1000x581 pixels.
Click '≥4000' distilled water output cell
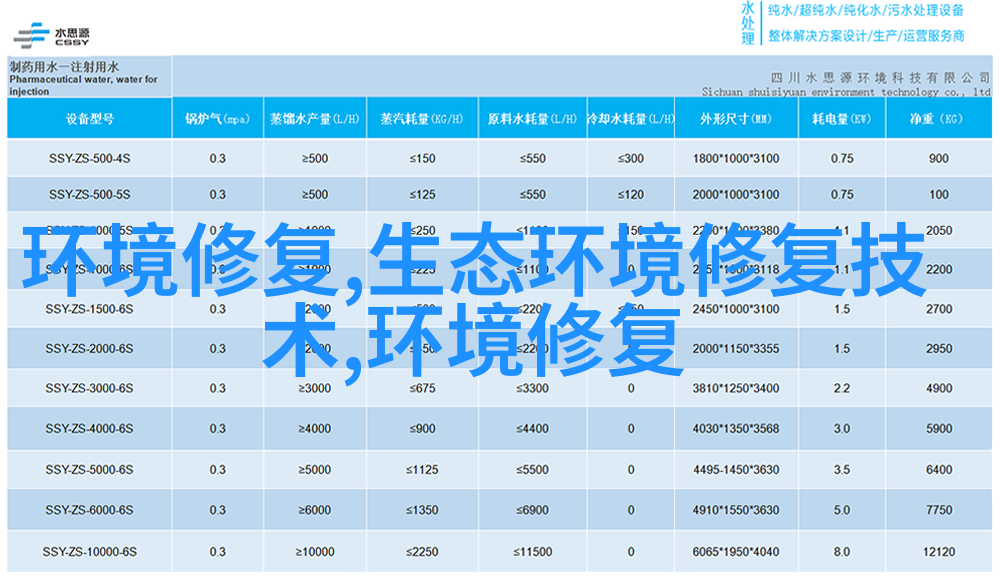314,429
